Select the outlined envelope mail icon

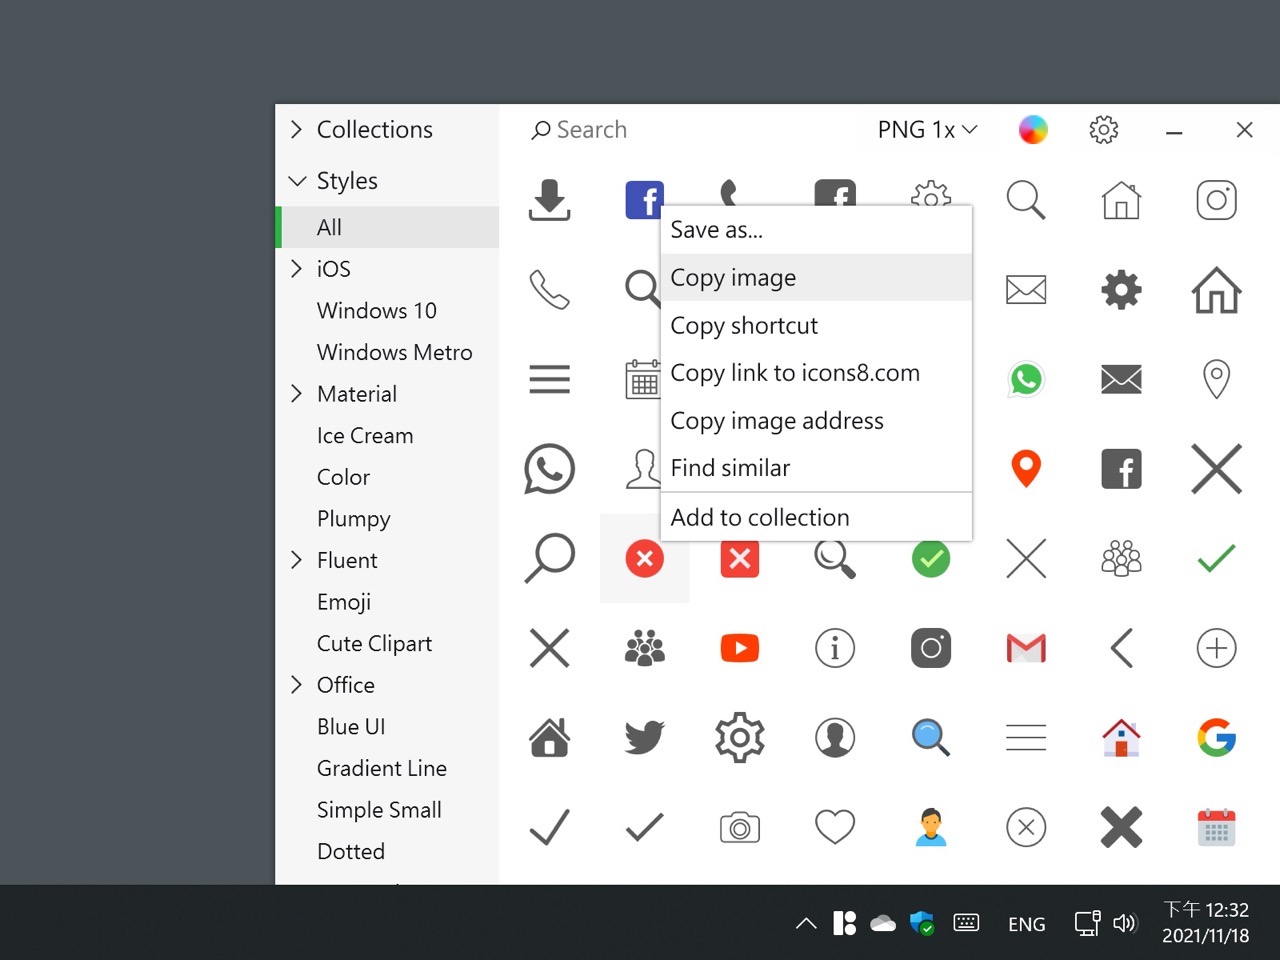point(1026,290)
